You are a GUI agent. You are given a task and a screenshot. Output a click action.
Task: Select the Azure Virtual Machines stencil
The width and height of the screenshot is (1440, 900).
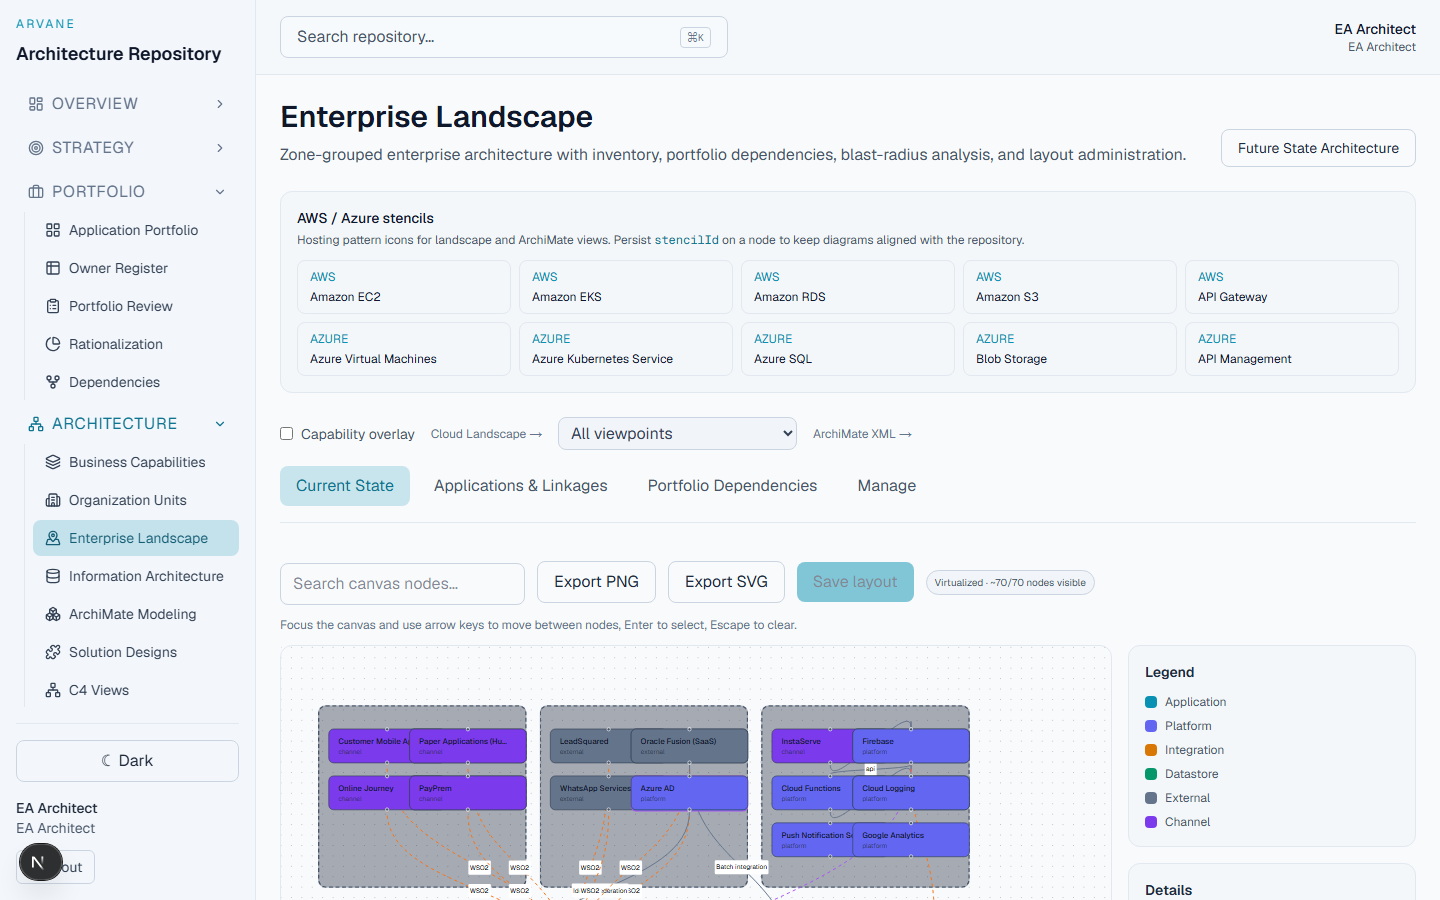pos(404,349)
